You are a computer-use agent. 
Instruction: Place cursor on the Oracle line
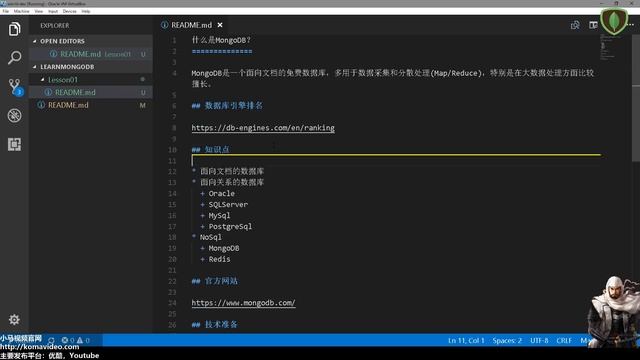coord(222,193)
